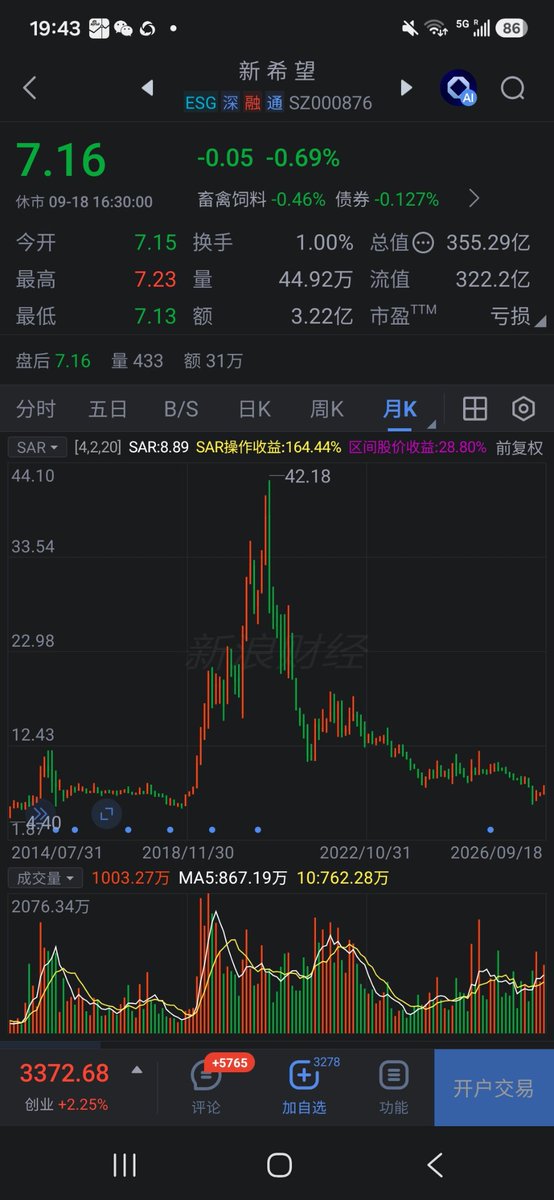Tap the 最低 7.13 value
Viewport: 554px width, 1200px height.
click(155, 317)
